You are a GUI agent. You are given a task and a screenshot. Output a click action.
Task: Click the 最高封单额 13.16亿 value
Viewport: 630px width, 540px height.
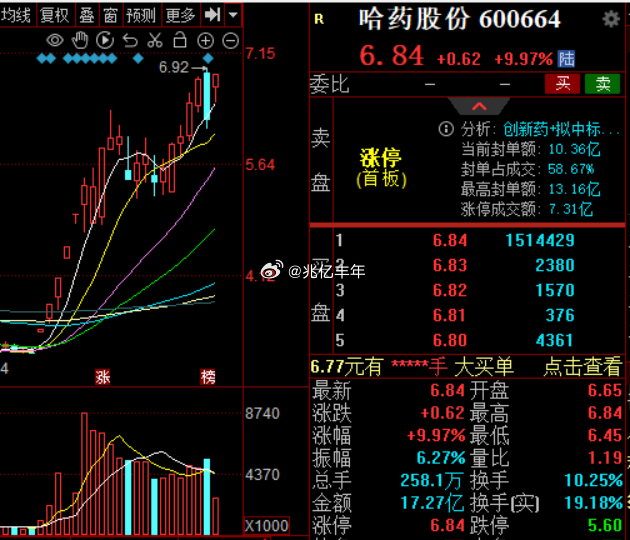(574, 189)
